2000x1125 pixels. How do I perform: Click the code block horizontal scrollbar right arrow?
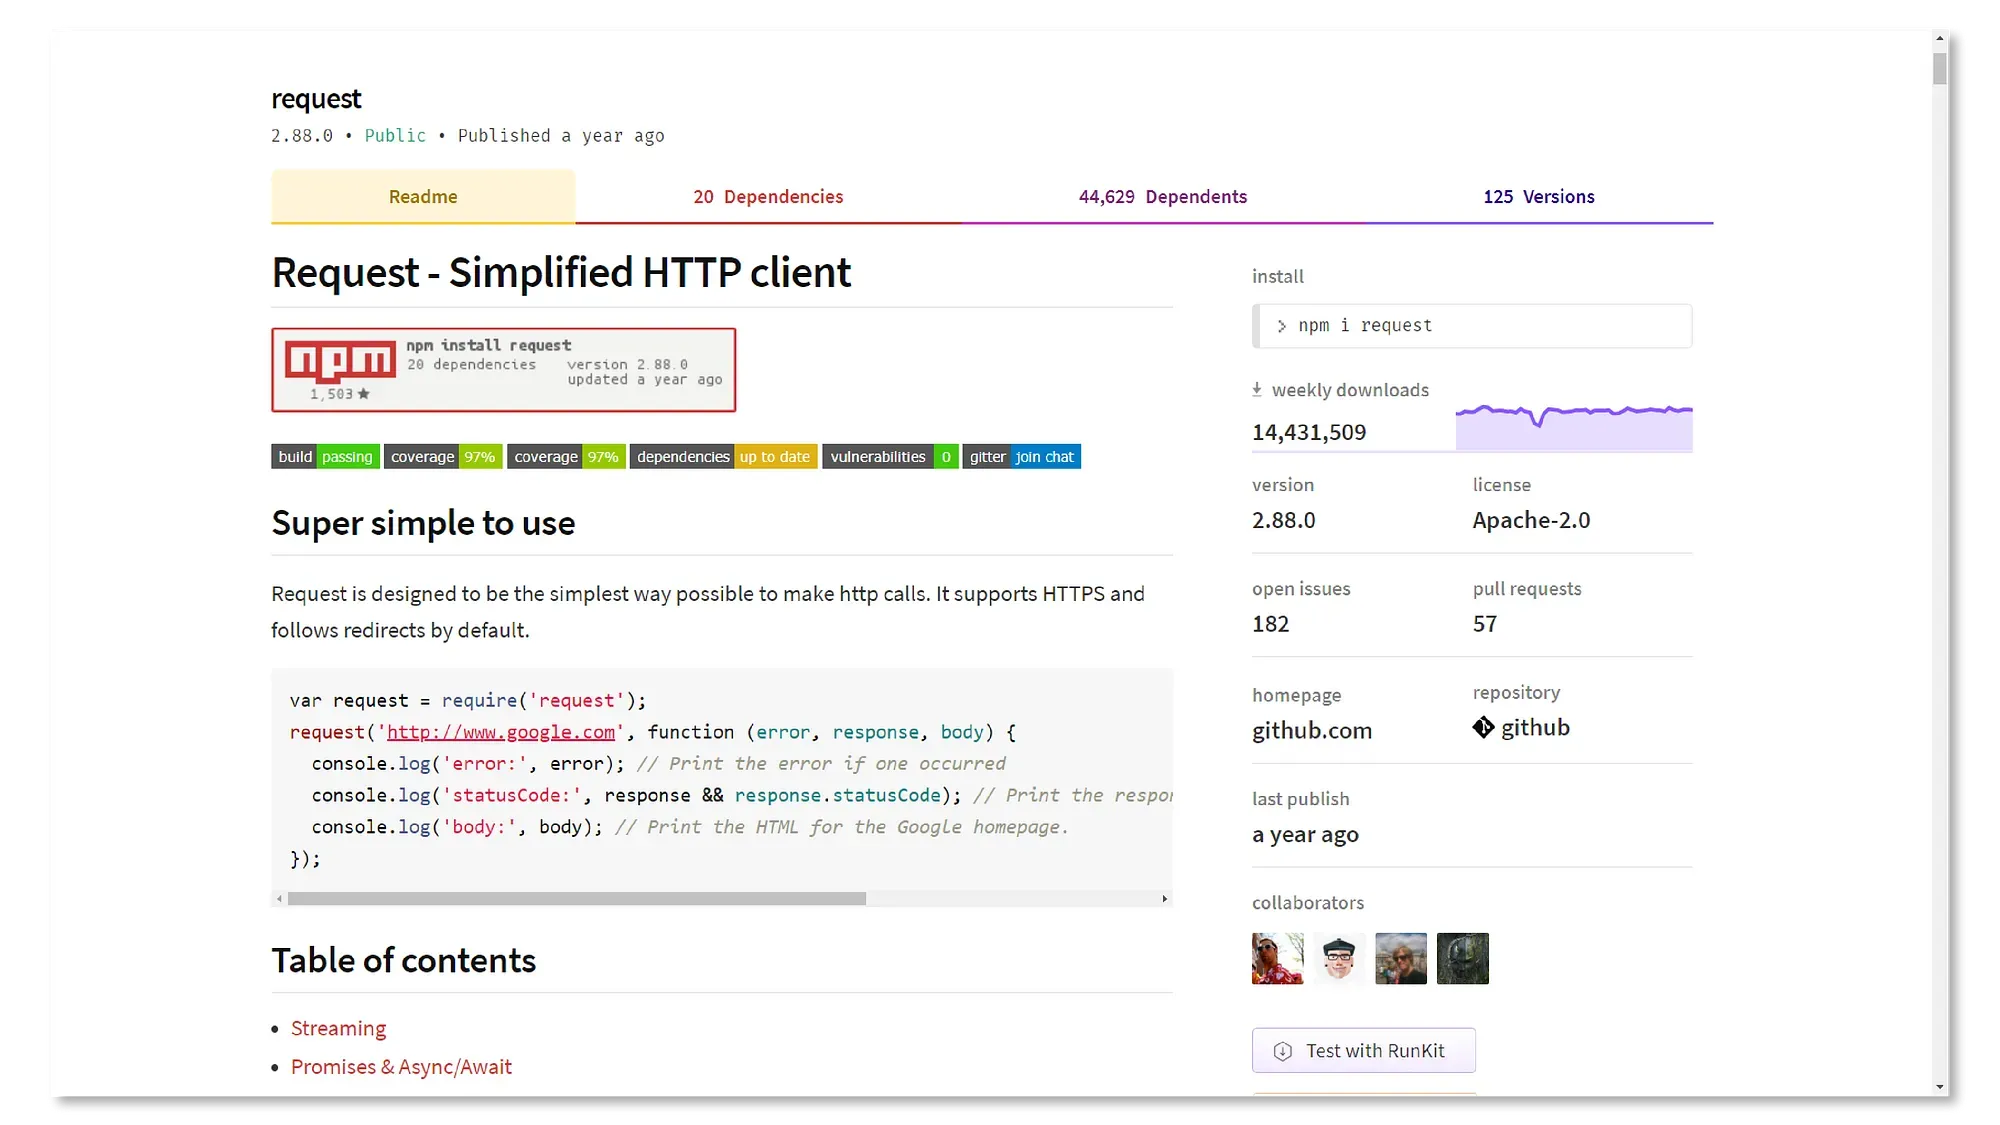click(x=1164, y=899)
